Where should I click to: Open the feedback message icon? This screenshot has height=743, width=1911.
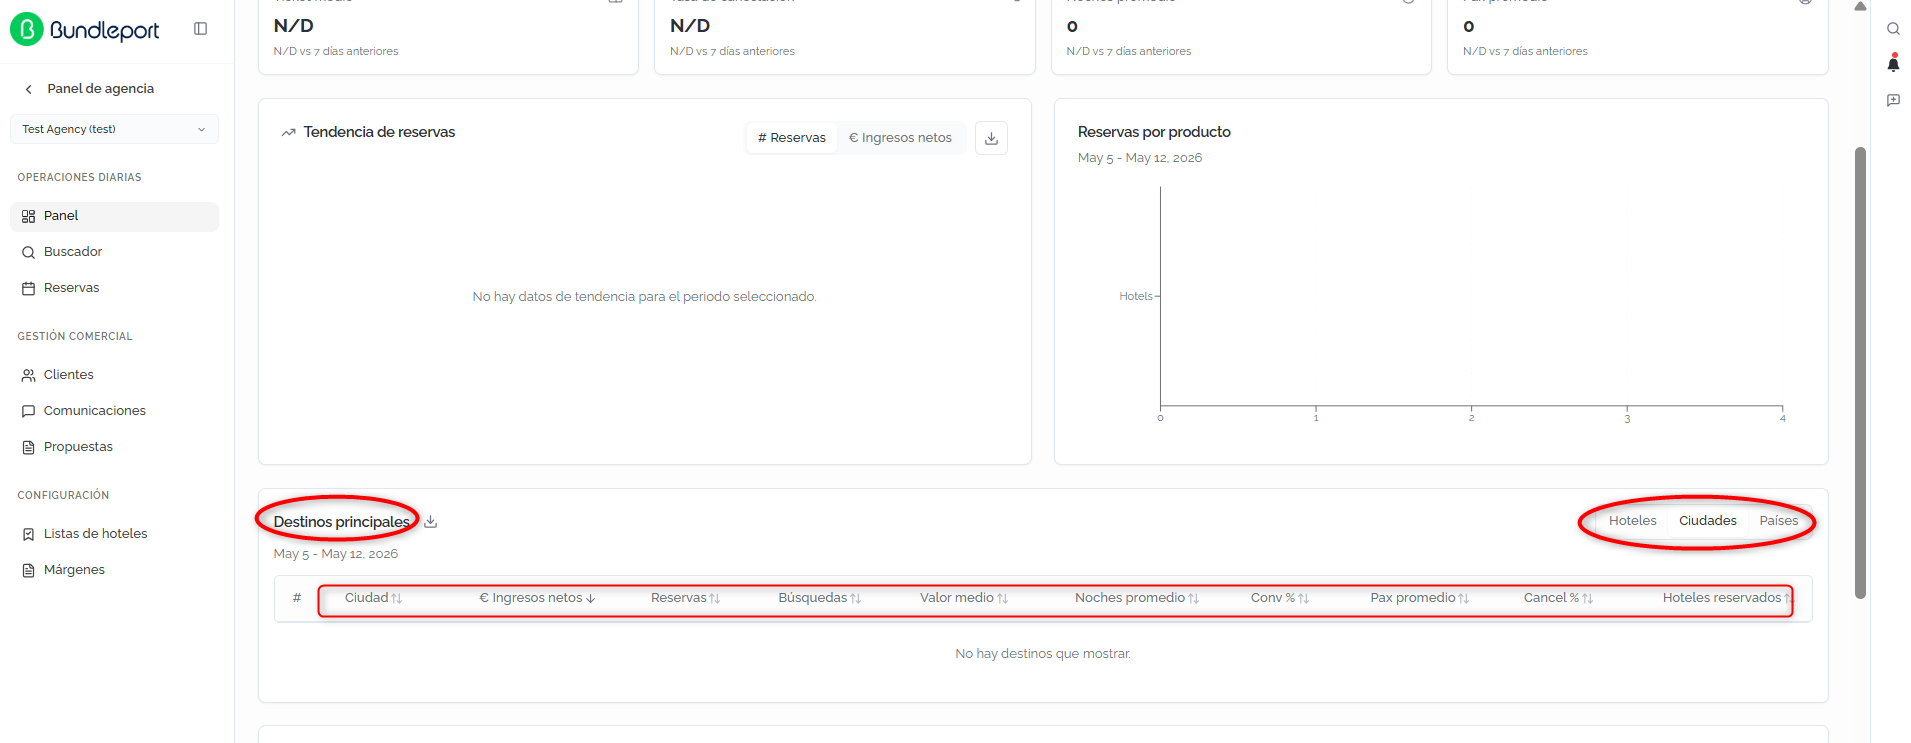click(1893, 100)
